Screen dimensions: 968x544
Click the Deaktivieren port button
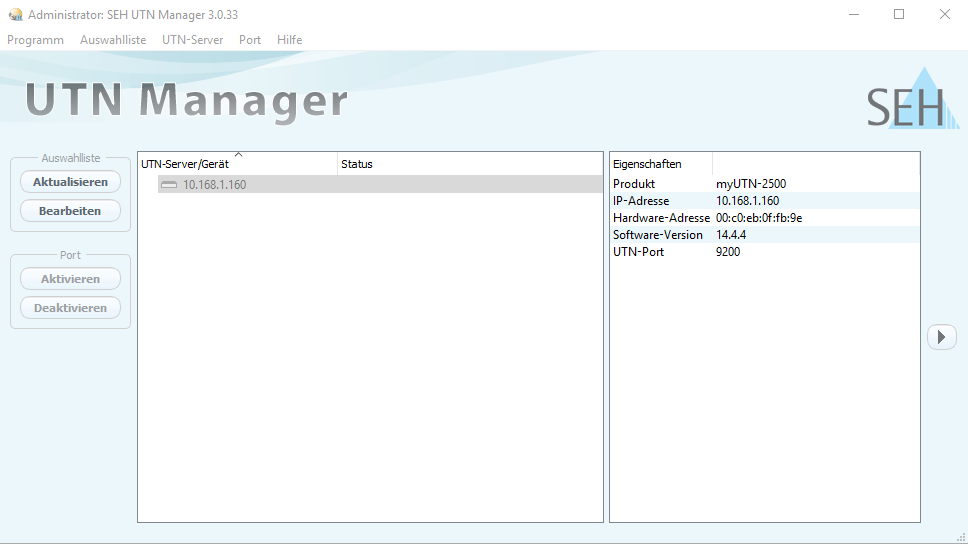[x=70, y=308]
